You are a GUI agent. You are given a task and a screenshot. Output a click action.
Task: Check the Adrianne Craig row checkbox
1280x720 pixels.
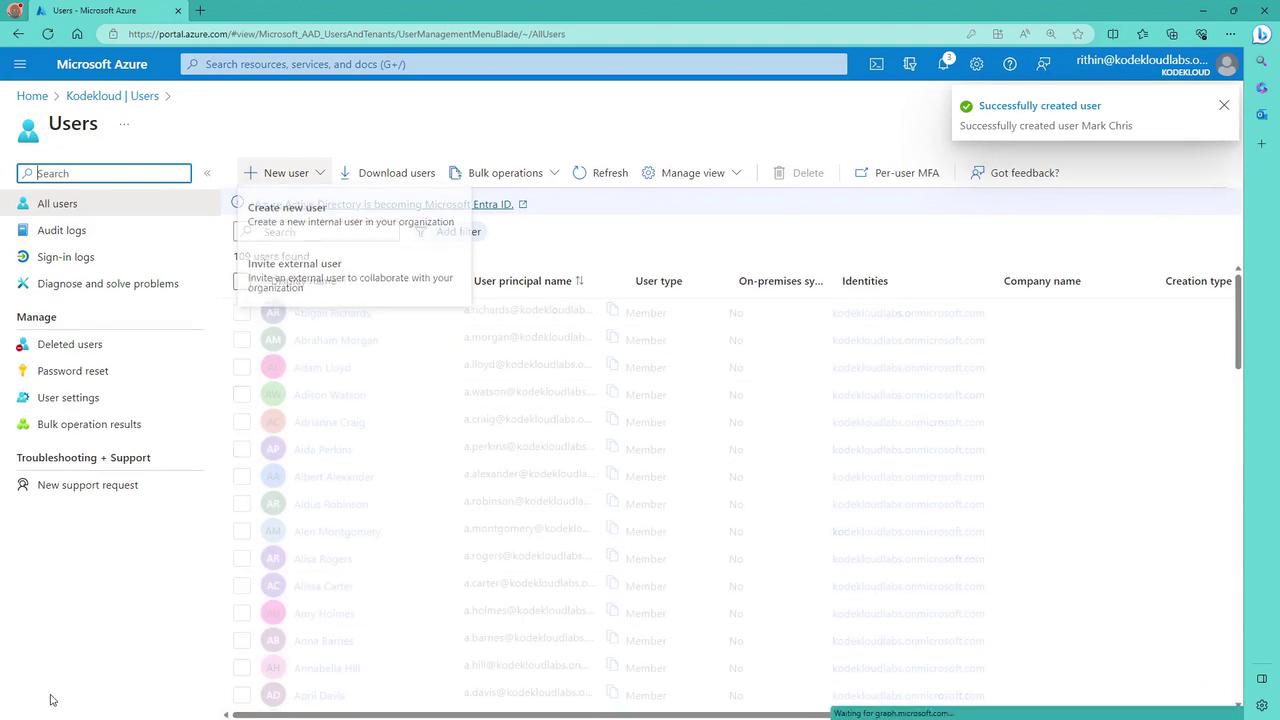(x=242, y=422)
